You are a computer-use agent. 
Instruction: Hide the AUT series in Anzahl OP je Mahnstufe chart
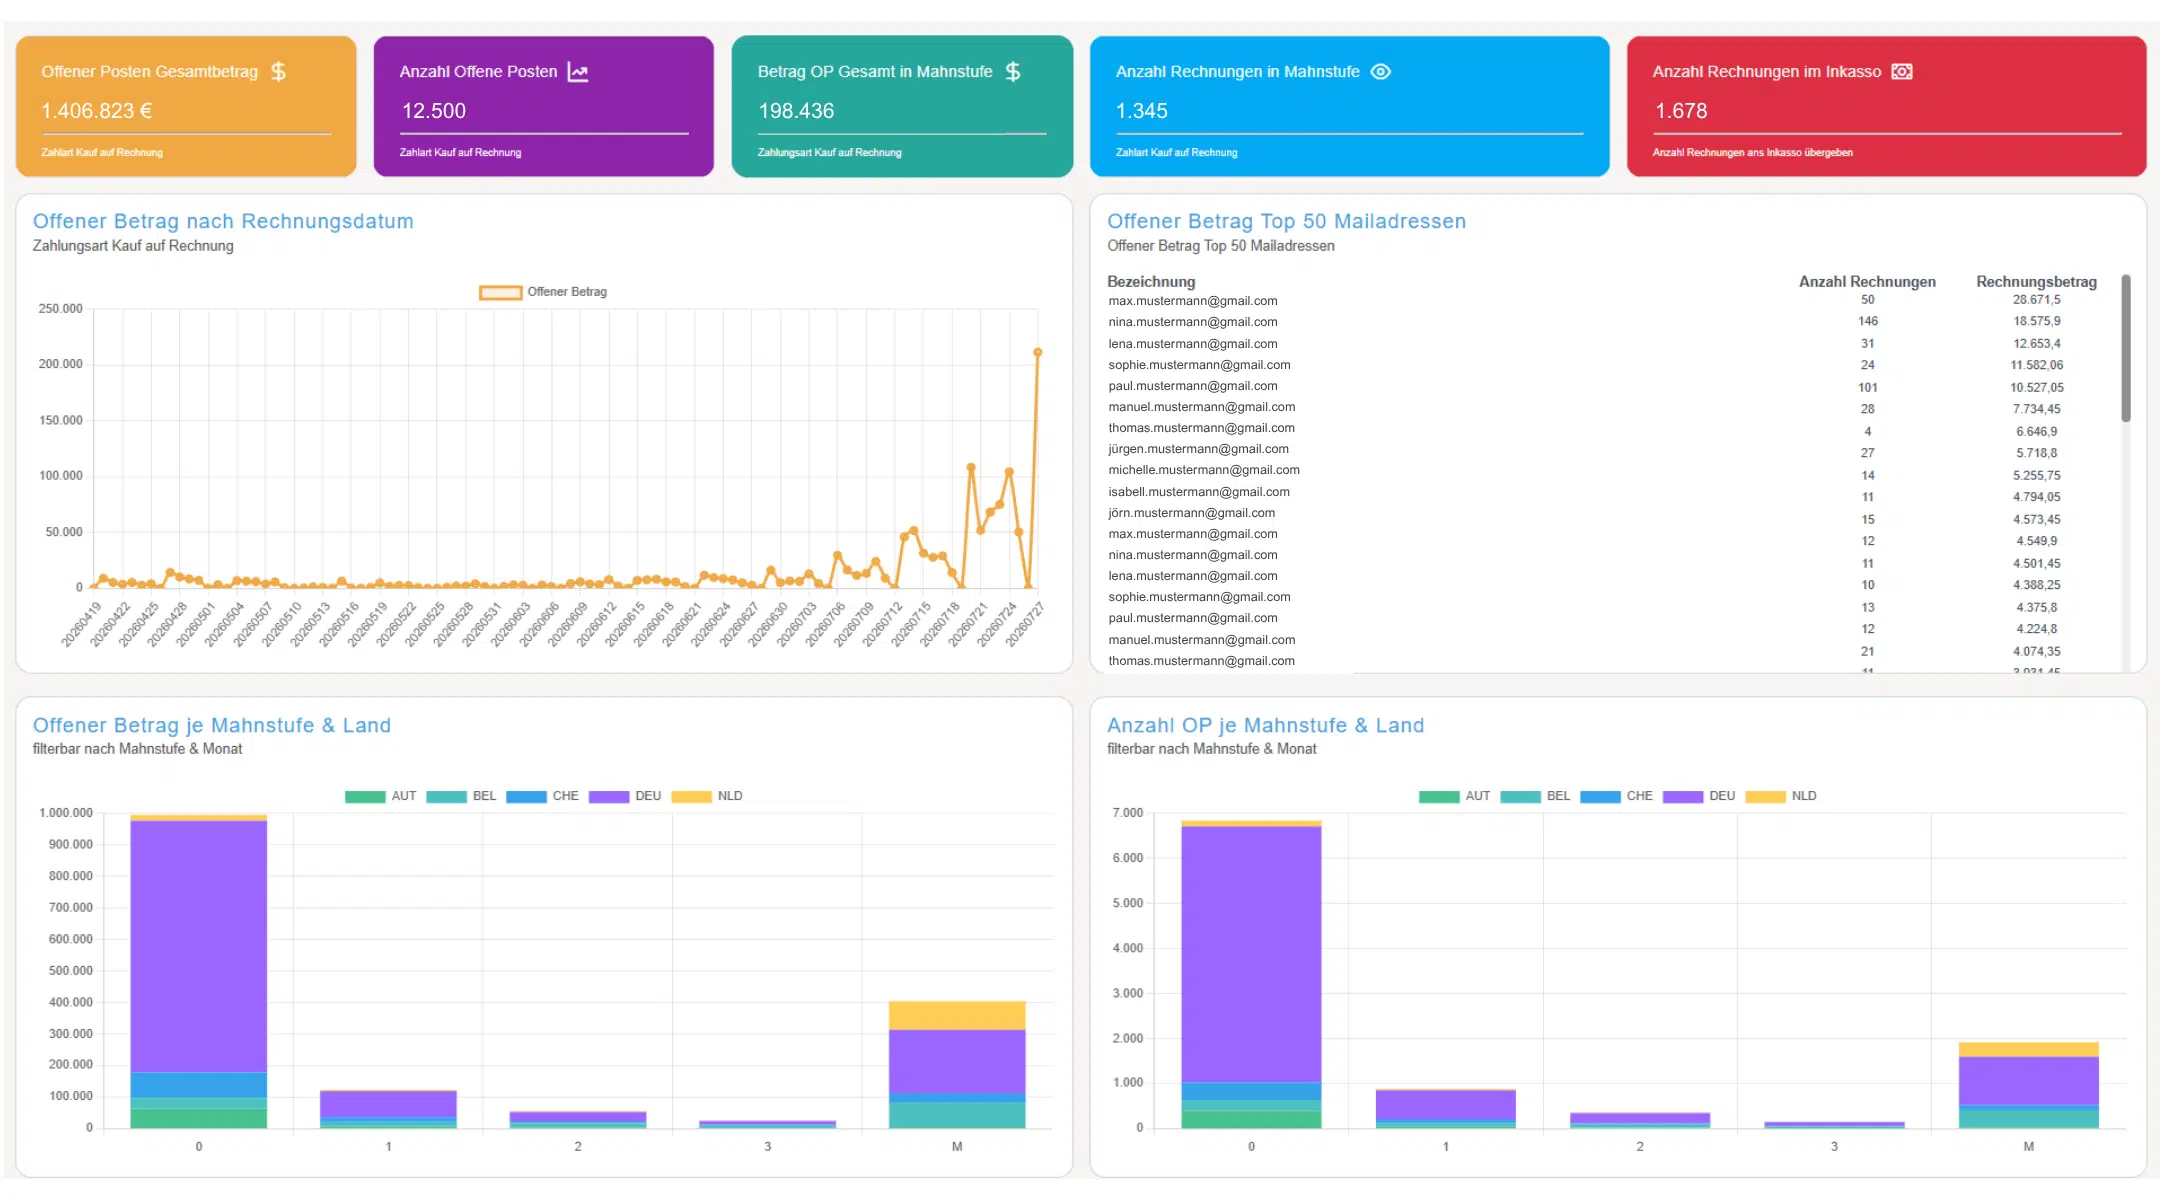[x=1439, y=796]
